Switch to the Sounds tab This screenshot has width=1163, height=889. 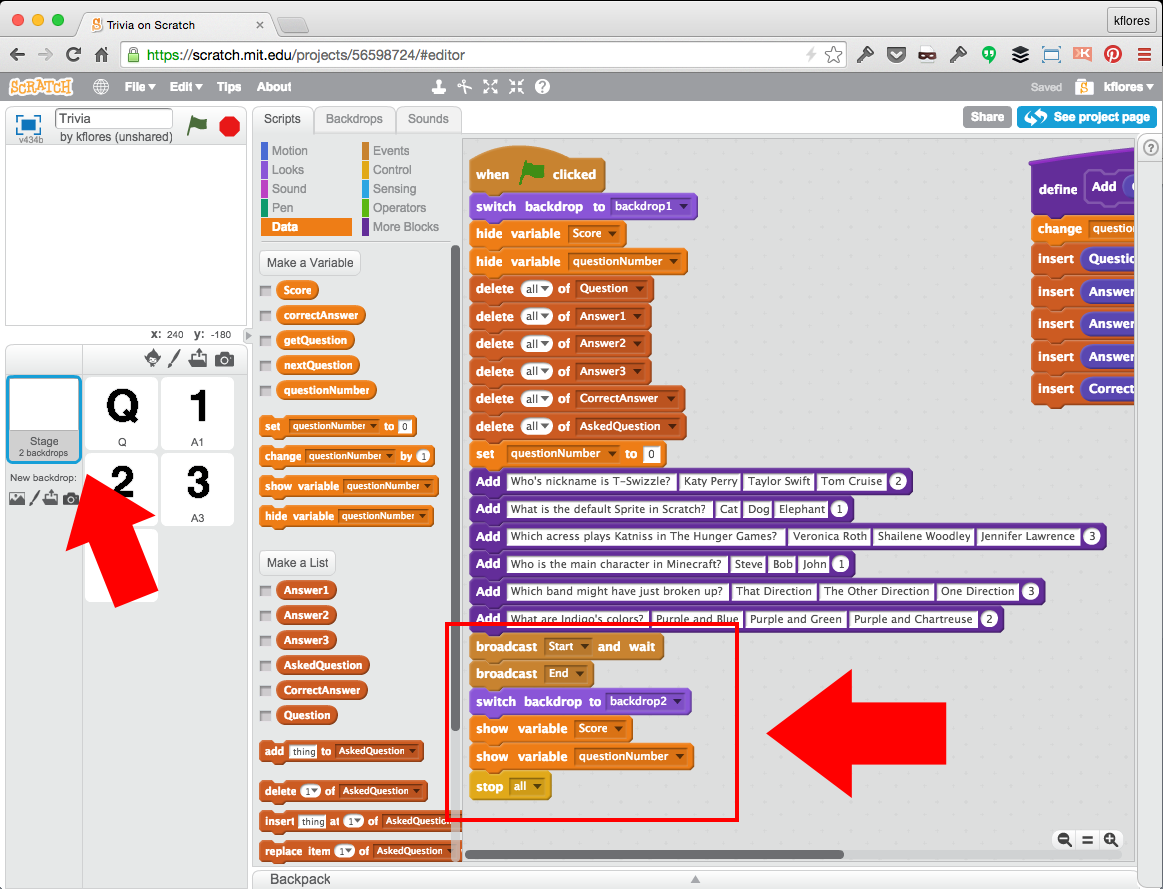(428, 119)
